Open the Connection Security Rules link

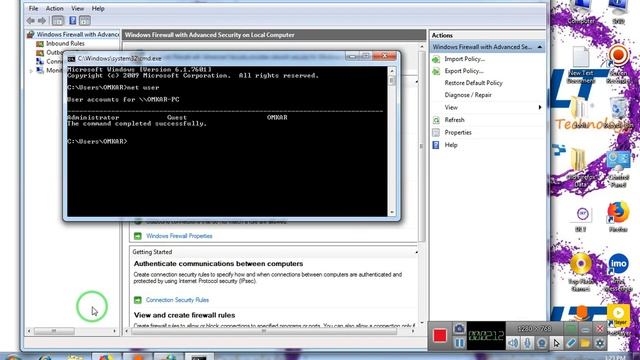click(177, 300)
